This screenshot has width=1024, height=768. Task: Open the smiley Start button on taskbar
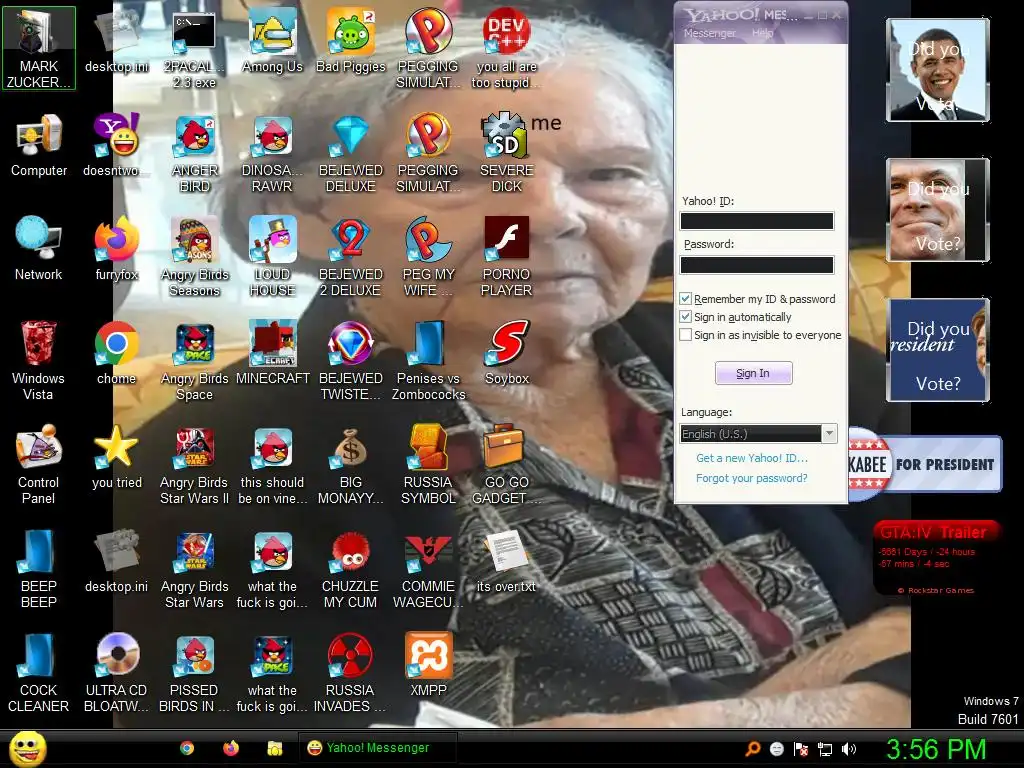[x=27, y=748]
